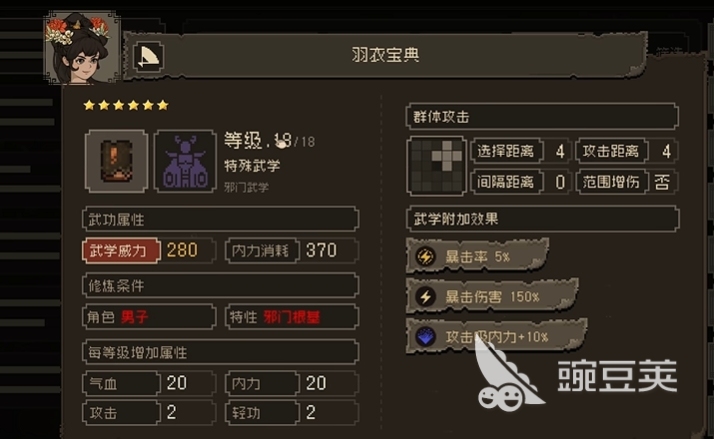Select the 修炼条件 header bar
The height and width of the screenshot is (439, 714).
[x=220, y=286]
